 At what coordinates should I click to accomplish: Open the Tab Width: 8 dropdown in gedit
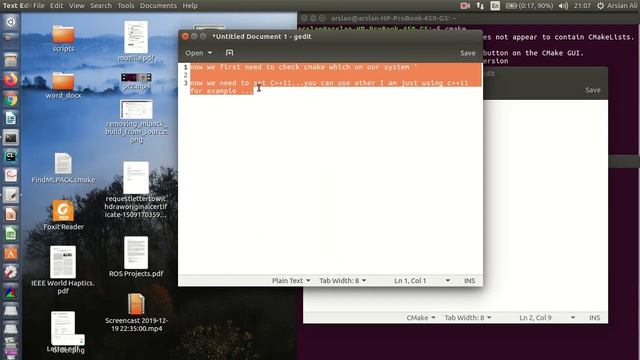pyautogui.click(x=342, y=281)
